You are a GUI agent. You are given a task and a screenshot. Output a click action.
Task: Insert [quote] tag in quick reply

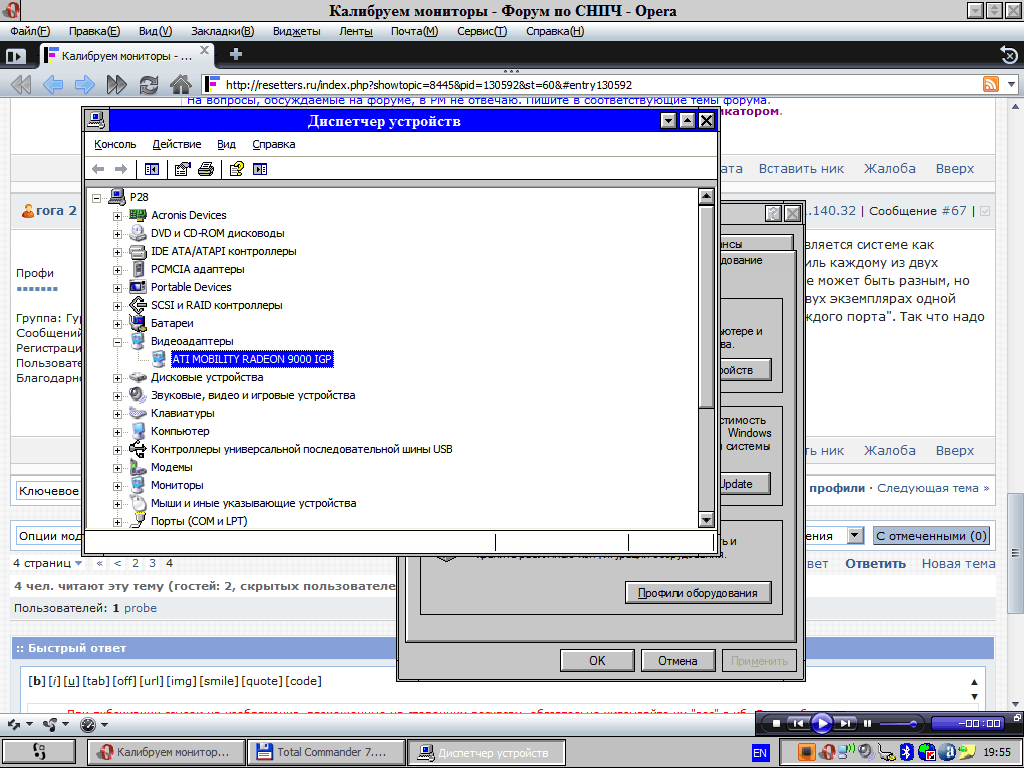pos(262,681)
